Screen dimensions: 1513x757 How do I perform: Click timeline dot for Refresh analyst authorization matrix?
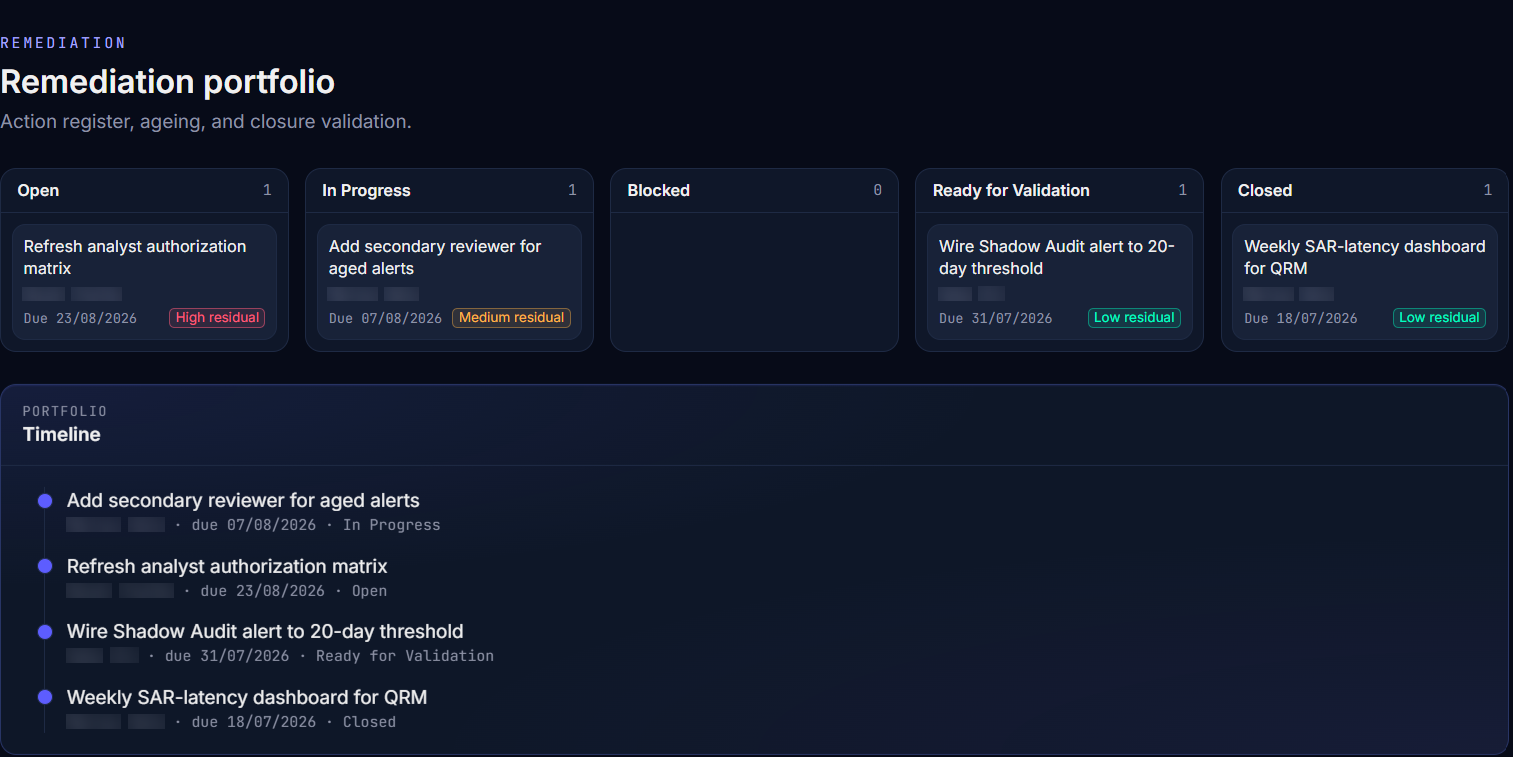coord(45,566)
